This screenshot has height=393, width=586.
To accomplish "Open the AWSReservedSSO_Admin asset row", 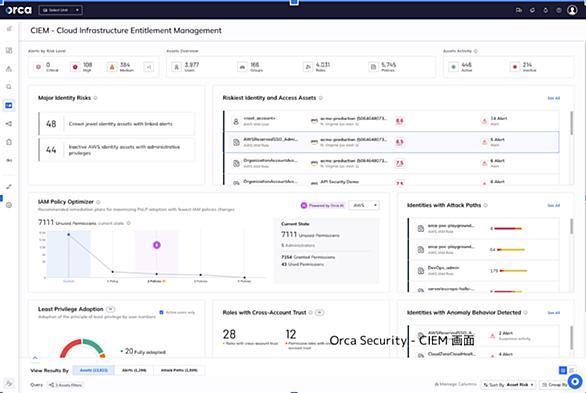I will (x=392, y=142).
